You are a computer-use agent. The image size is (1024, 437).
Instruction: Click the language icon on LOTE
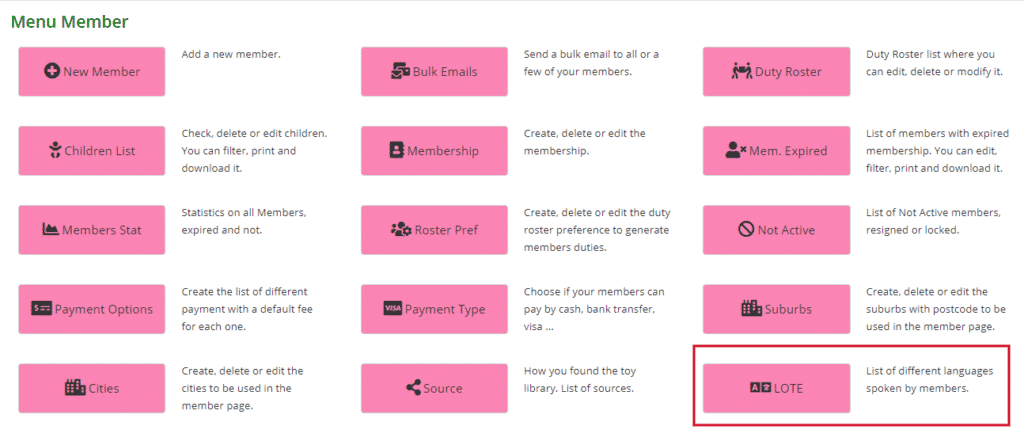(761, 388)
